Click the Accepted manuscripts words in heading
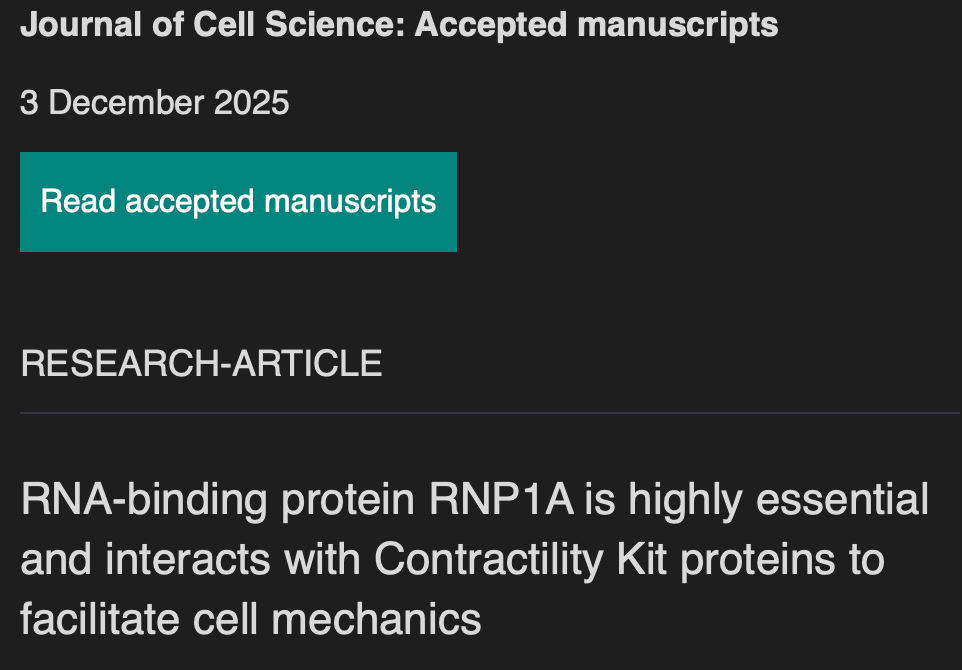The height and width of the screenshot is (670, 962). tap(596, 24)
